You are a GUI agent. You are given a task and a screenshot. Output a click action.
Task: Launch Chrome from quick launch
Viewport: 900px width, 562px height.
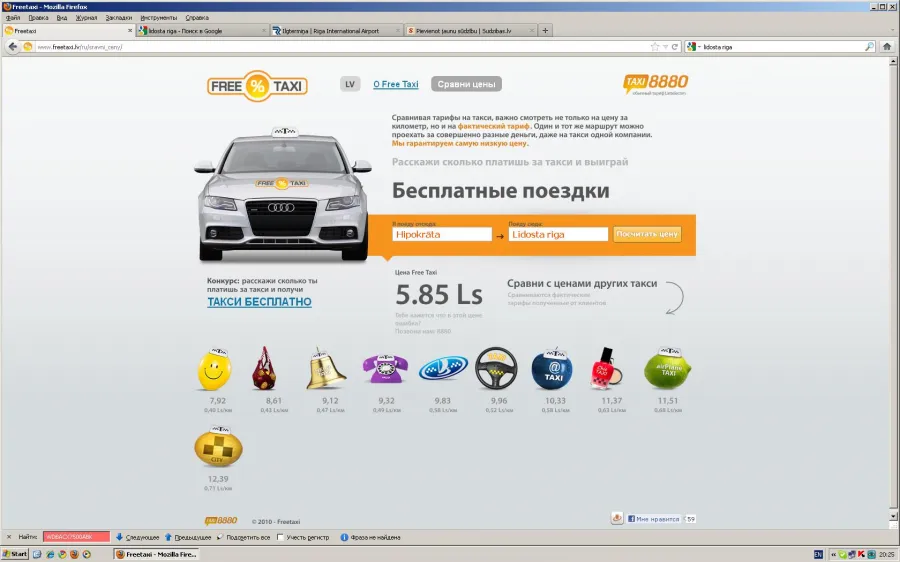(62, 554)
